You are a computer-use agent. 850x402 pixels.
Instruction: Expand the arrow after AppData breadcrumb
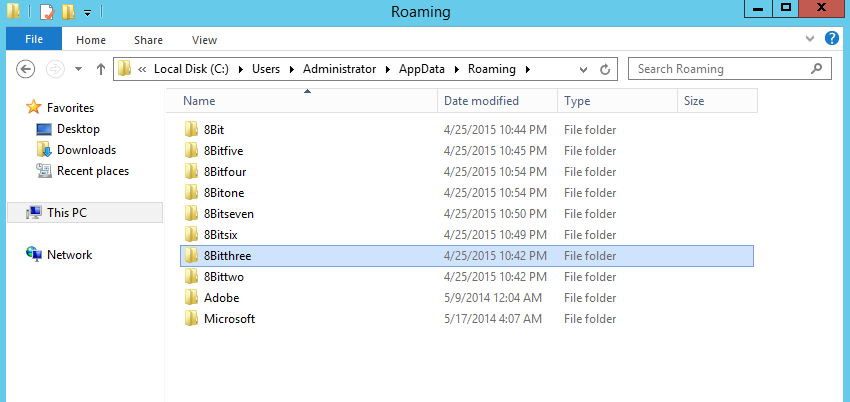tap(456, 69)
